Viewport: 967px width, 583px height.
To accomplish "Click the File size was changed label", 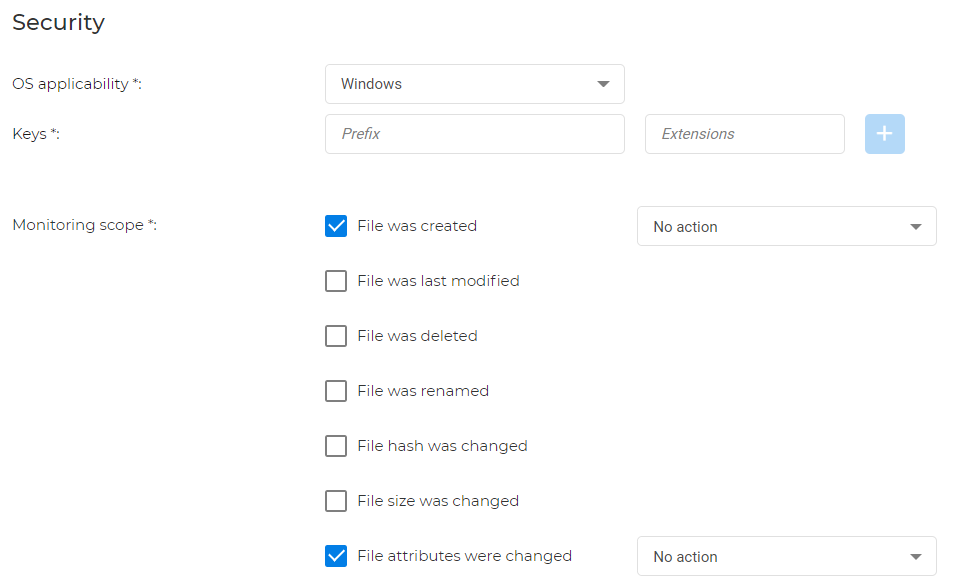I will [x=438, y=501].
